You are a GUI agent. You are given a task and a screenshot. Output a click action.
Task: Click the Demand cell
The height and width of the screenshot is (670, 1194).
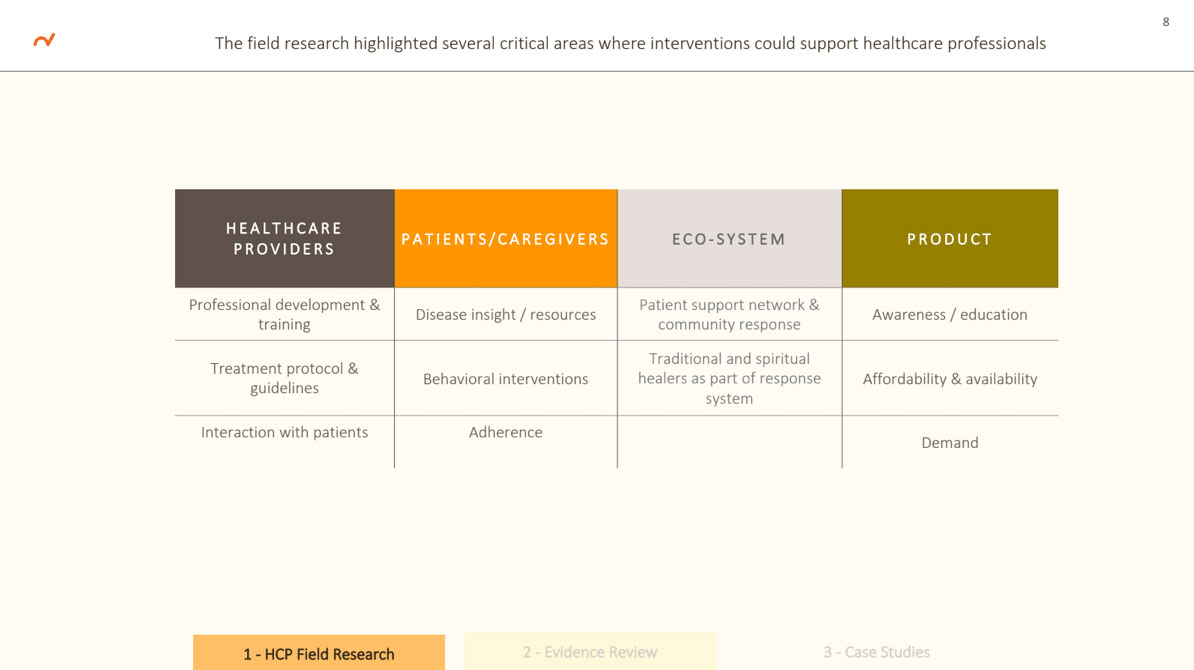pyautogui.click(x=950, y=442)
